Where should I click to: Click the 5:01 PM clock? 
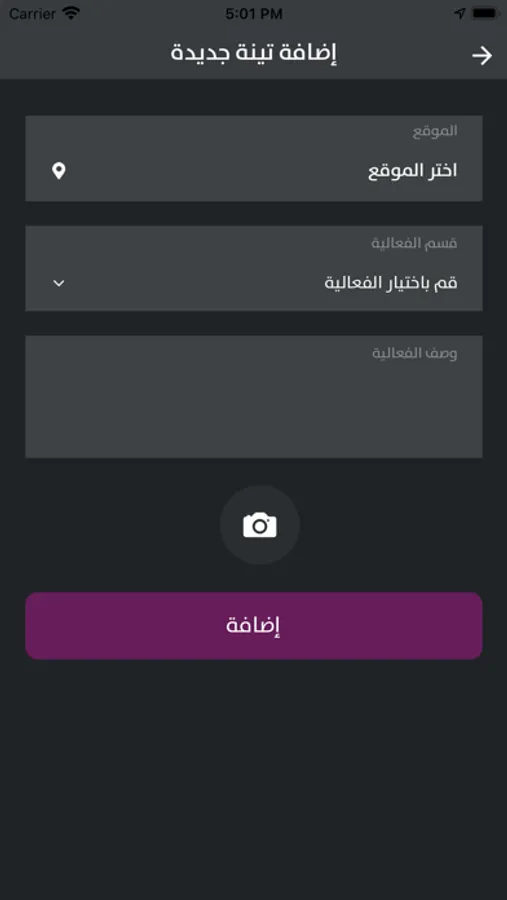(254, 14)
